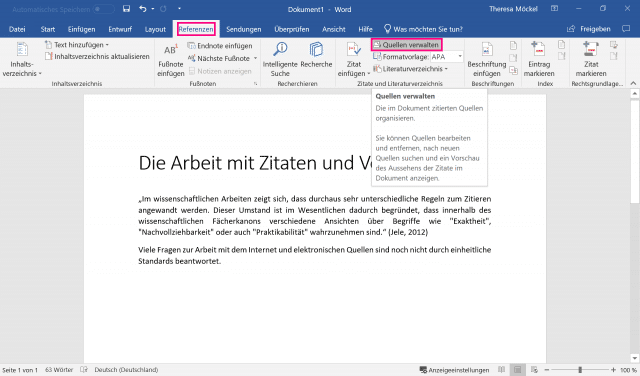
Task: Click Notizen anzeigen
Action: (x=220, y=71)
